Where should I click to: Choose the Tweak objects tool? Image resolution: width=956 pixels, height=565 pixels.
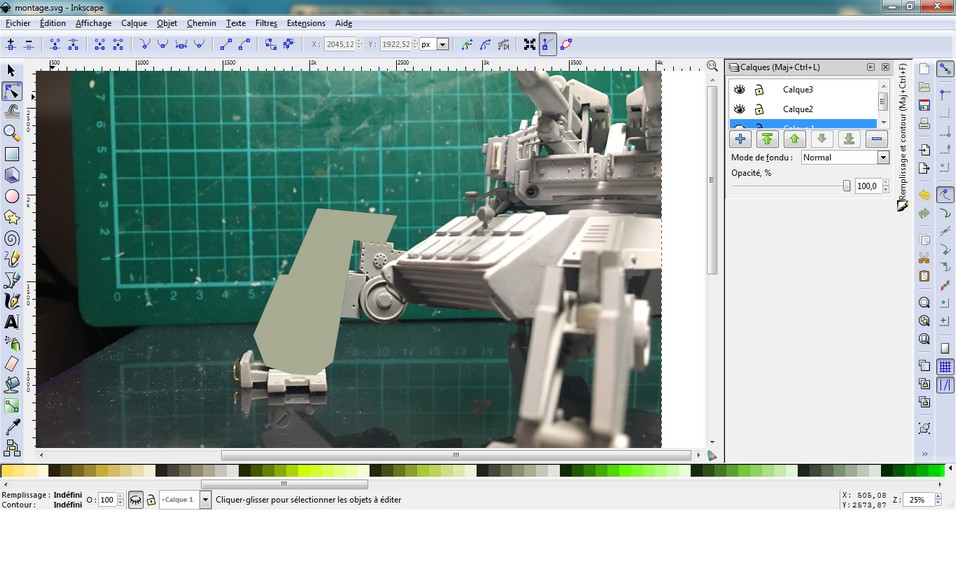12,112
